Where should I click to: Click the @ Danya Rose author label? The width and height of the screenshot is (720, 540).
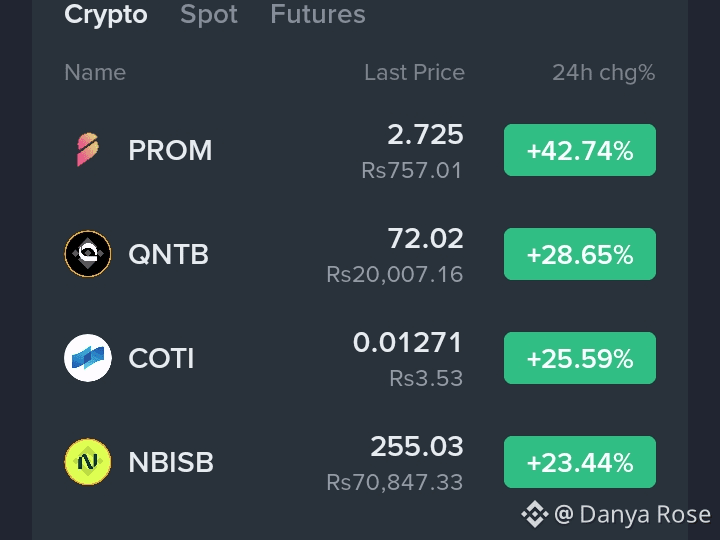[x=632, y=514]
